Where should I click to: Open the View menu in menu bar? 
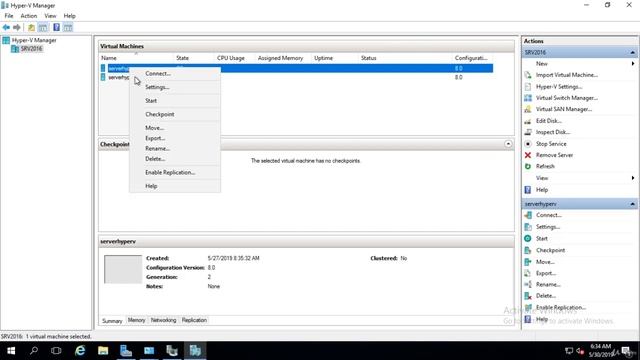pyautogui.click(x=50, y=16)
